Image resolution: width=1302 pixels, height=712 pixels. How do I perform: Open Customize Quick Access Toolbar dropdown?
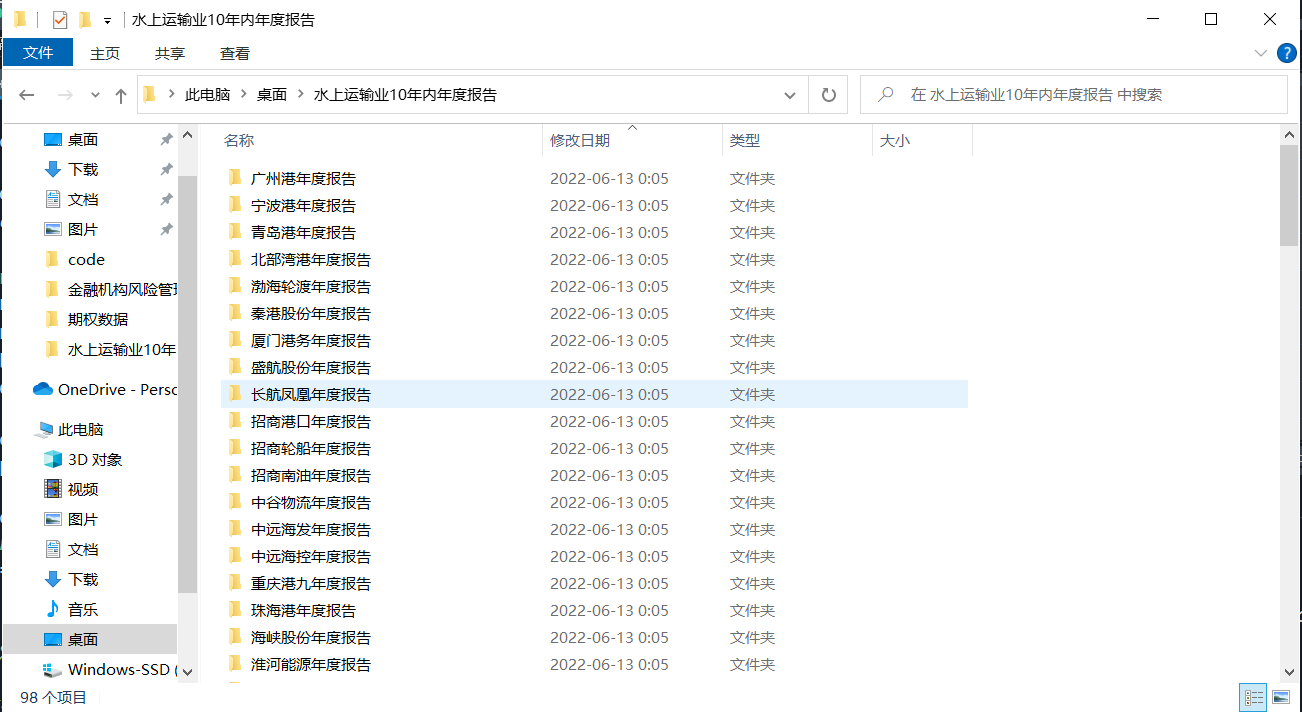[x=107, y=20]
